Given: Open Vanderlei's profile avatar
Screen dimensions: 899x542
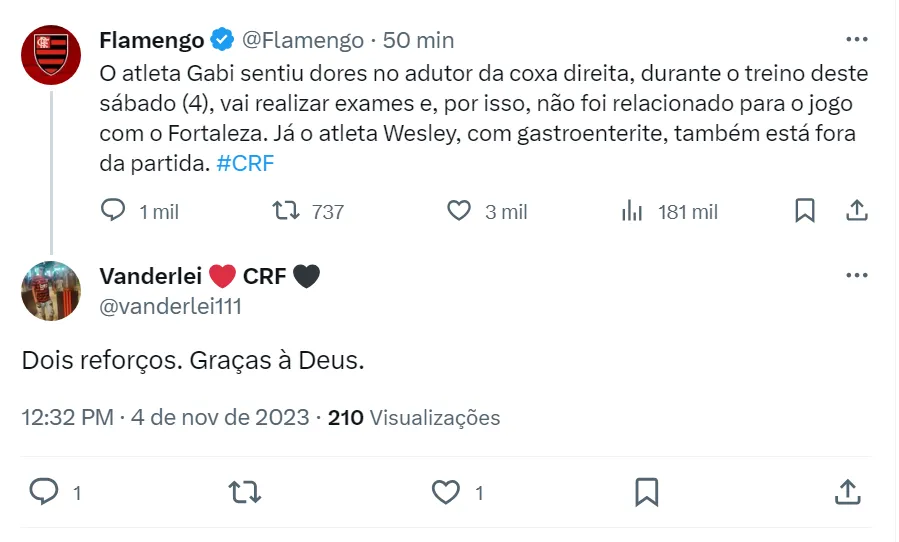Looking at the screenshot, I should point(51,291).
